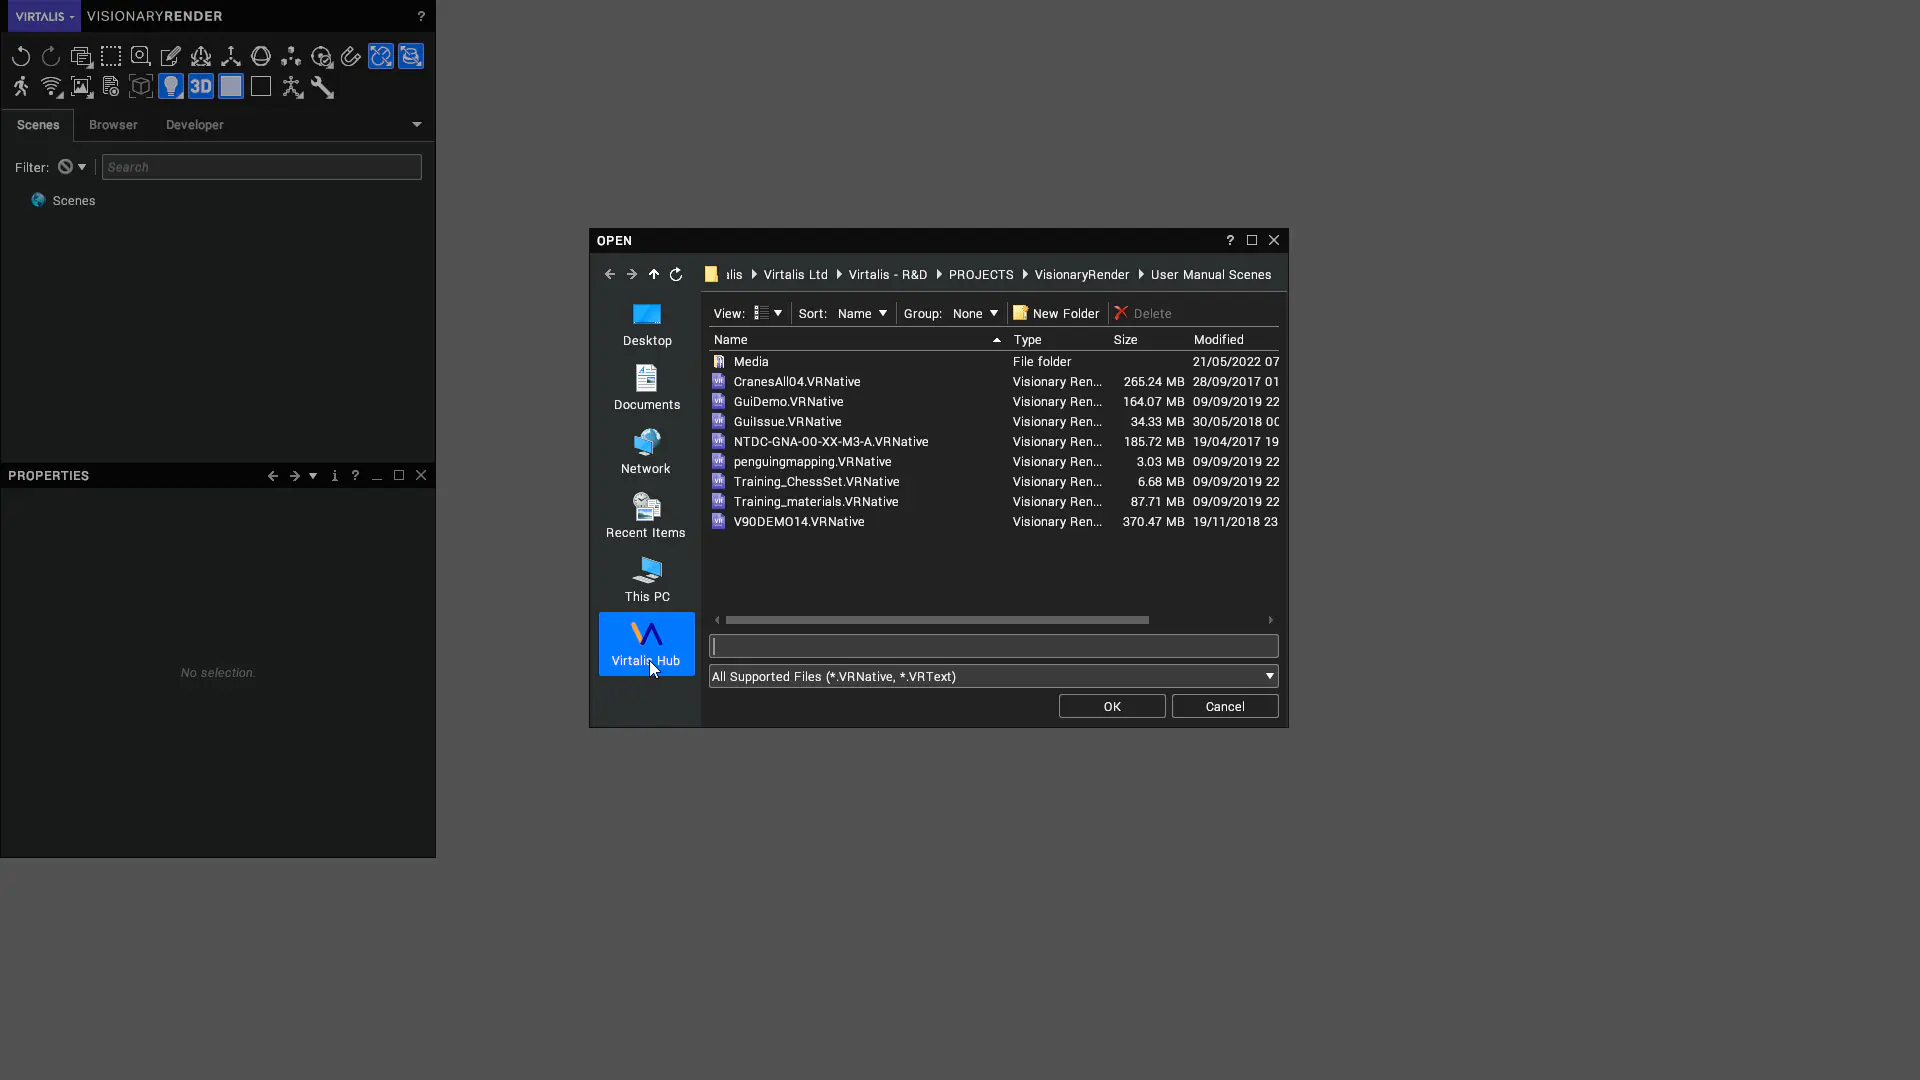The image size is (1920, 1080).
Task: Open the All Supported Files type dropdown
Action: point(993,677)
